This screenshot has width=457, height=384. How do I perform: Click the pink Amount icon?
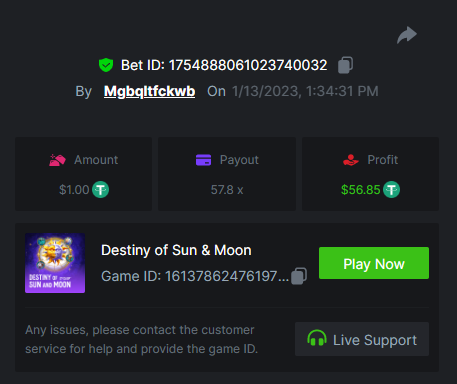pos(57,160)
